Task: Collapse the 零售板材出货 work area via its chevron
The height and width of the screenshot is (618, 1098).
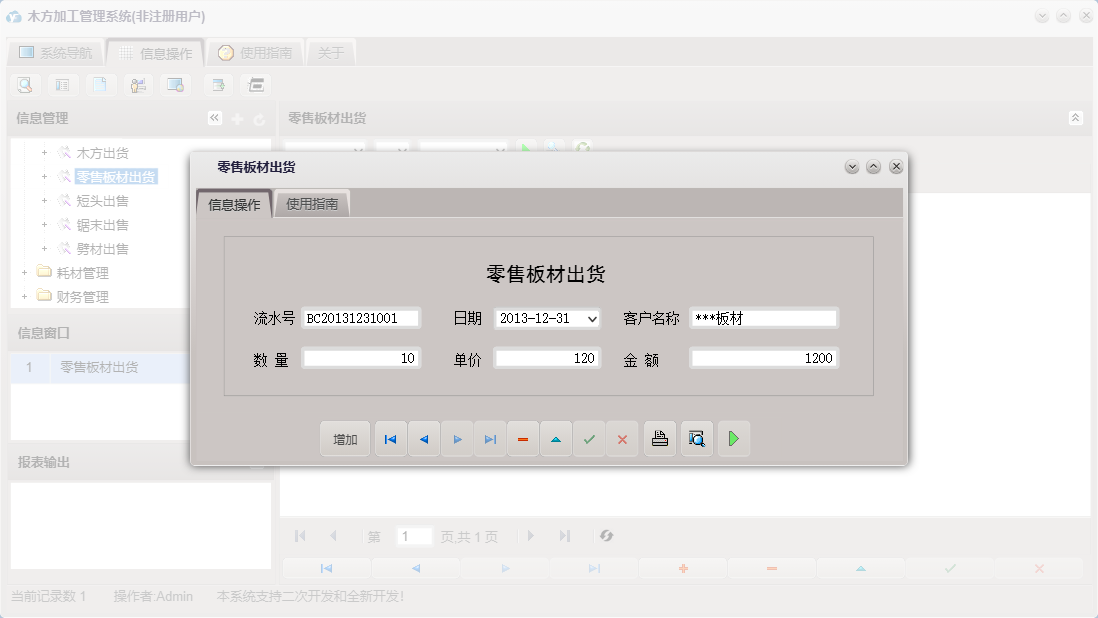Action: (x=1076, y=117)
